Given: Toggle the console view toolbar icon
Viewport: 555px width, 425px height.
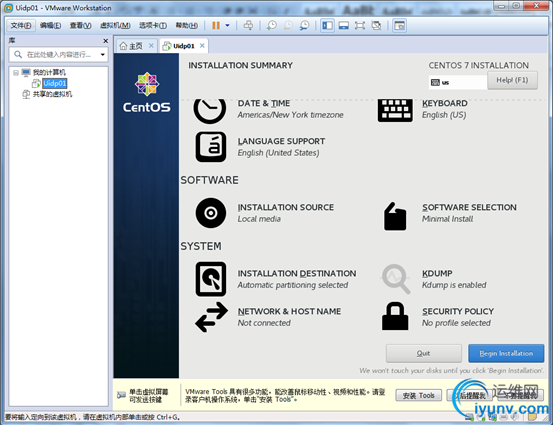Looking at the screenshot, I should tap(400, 25).
